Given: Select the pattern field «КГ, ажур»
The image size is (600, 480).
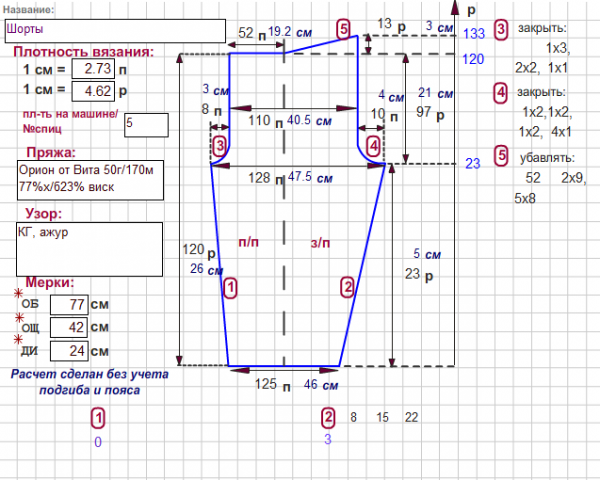Looking at the screenshot, I should pos(90,247).
